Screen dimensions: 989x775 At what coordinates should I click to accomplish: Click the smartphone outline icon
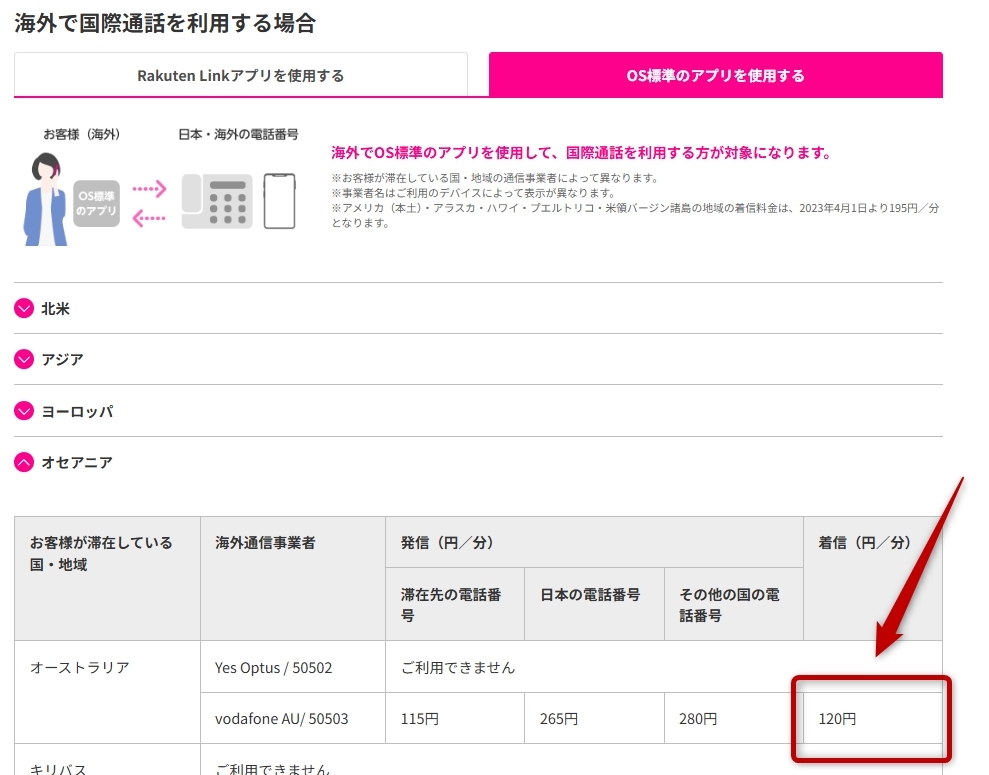click(279, 201)
